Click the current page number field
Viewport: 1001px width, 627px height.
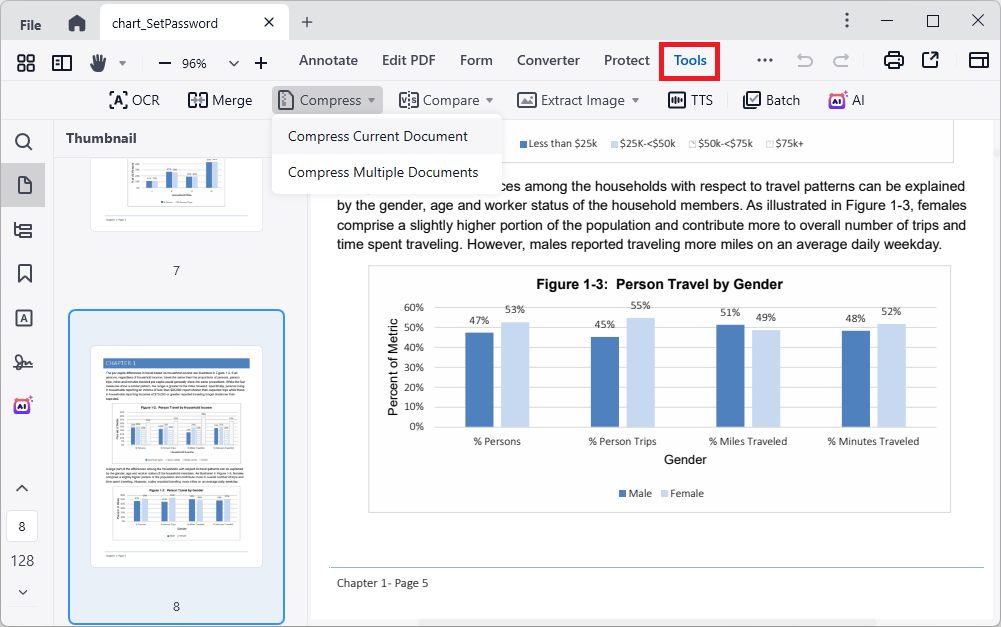pyautogui.click(x=22, y=527)
